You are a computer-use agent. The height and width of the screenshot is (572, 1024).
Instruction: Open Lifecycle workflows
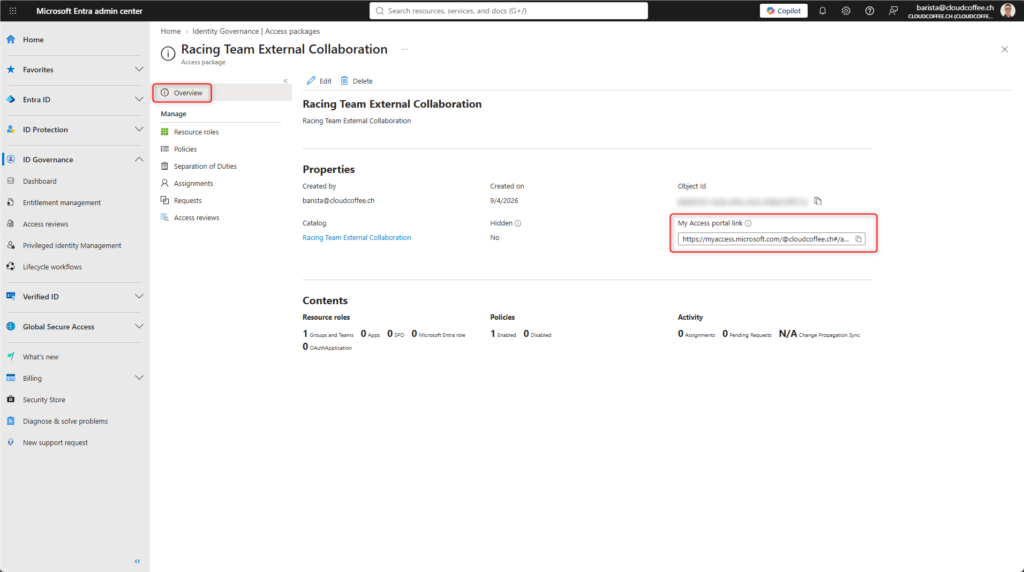[x=52, y=267]
